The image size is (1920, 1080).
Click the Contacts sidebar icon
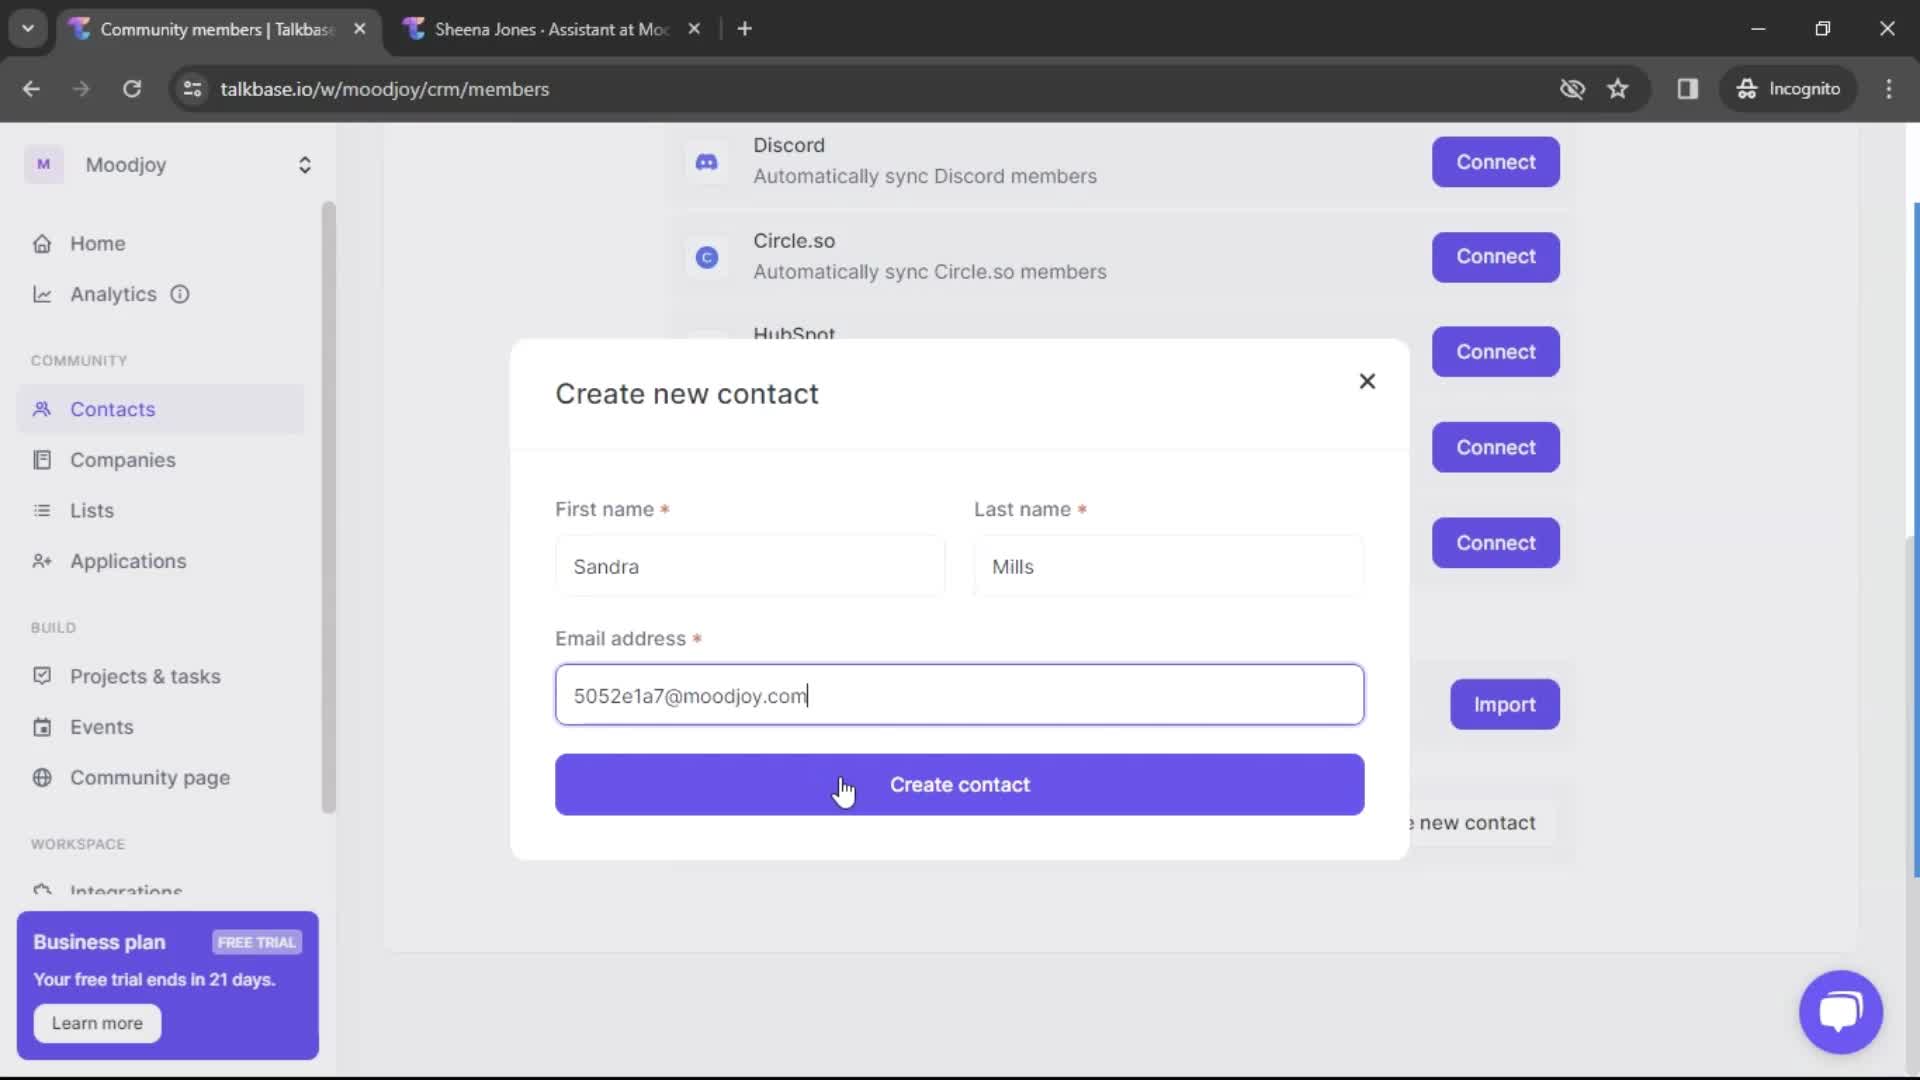tap(44, 409)
